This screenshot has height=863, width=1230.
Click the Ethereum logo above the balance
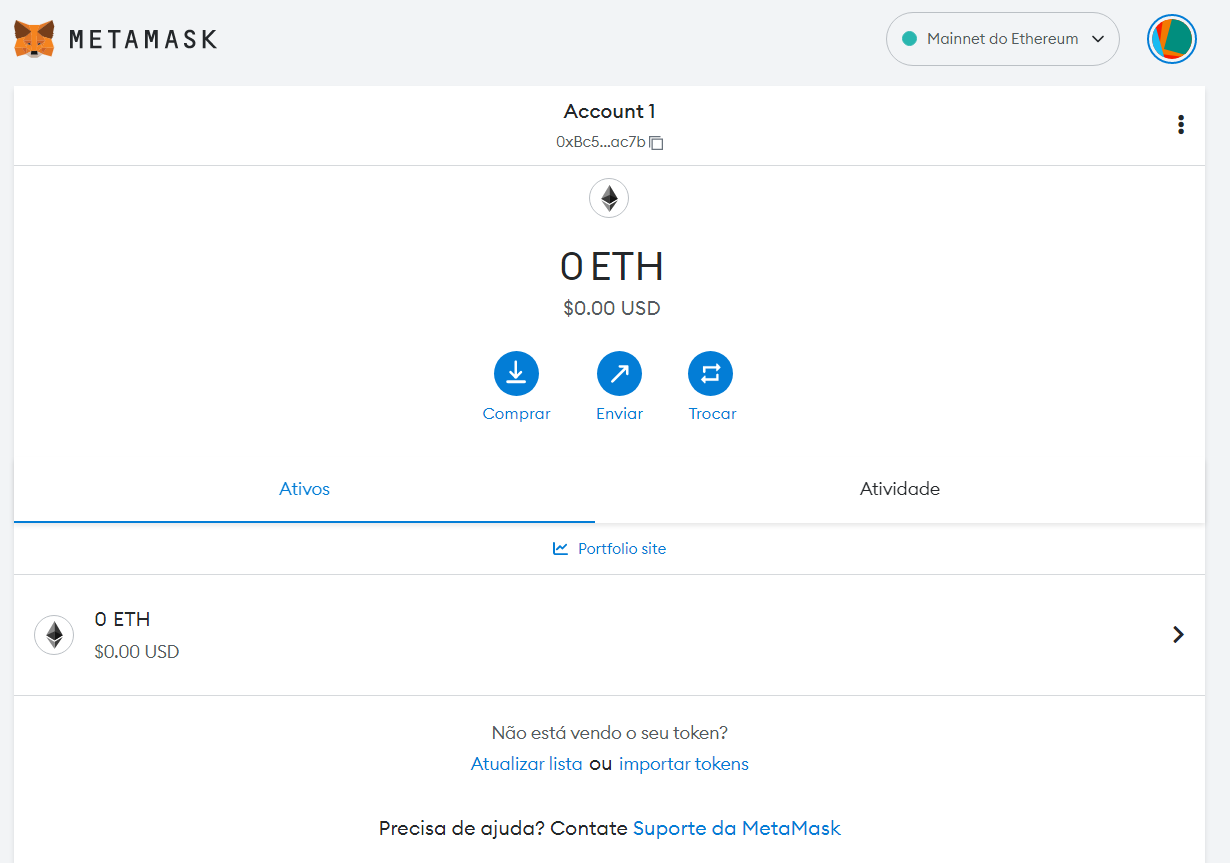609,198
